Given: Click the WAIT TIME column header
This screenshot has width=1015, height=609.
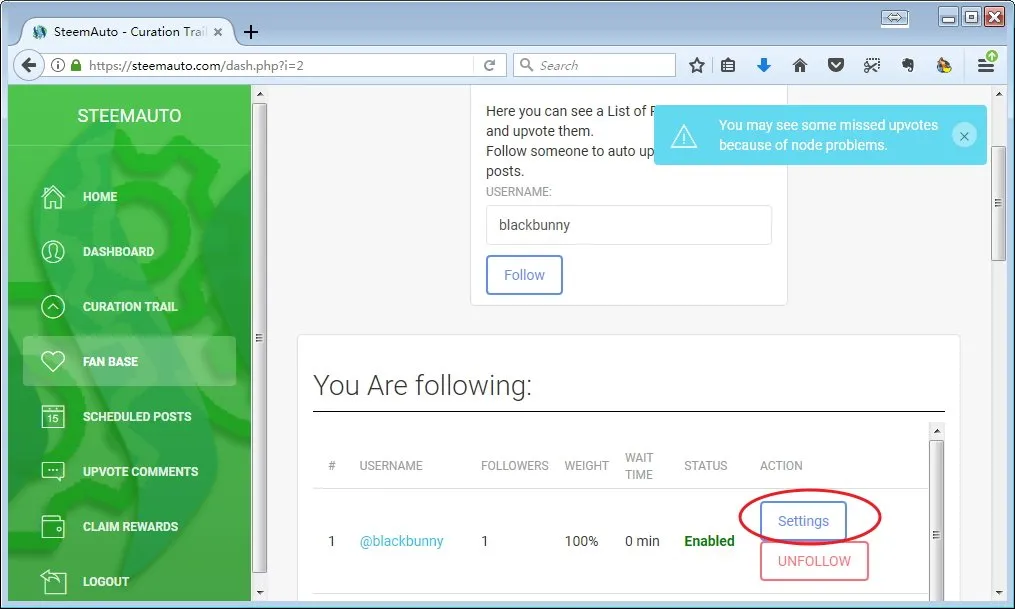Looking at the screenshot, I should point(639,466).
